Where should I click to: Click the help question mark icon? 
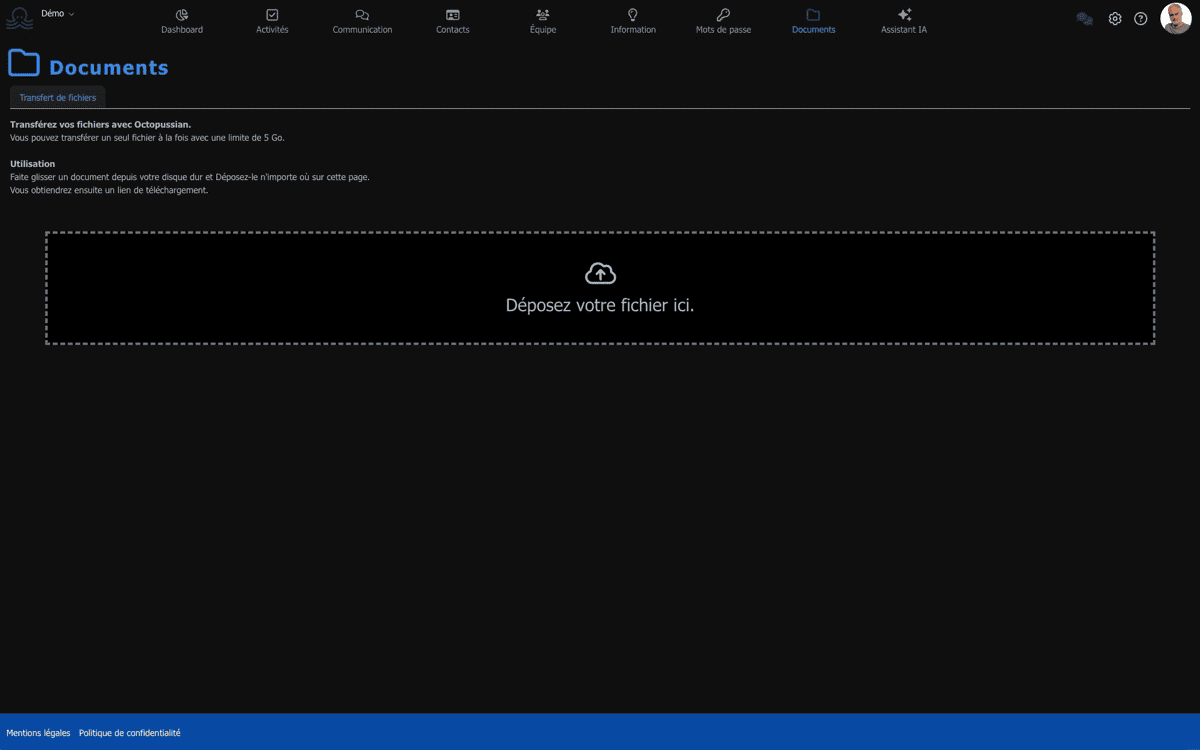tap(1141, 19)
